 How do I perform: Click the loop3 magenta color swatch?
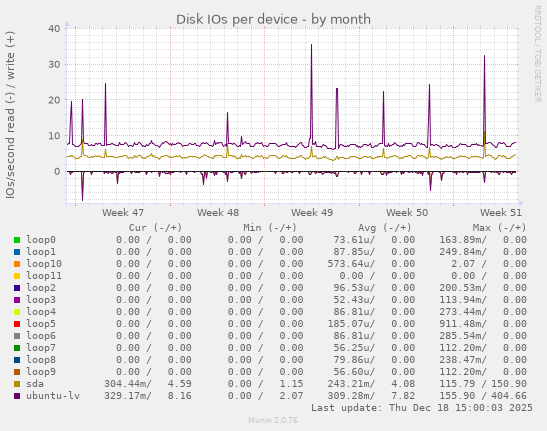(x=17, y=300)
